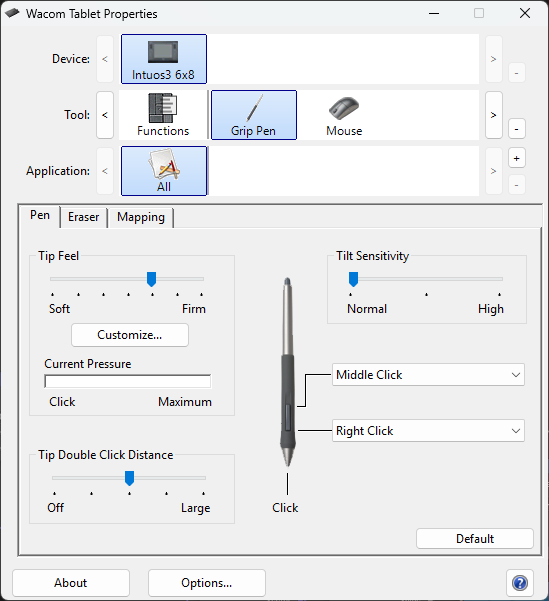Select the All applications icon
The image size is (549, 601).
click(164, 171)
